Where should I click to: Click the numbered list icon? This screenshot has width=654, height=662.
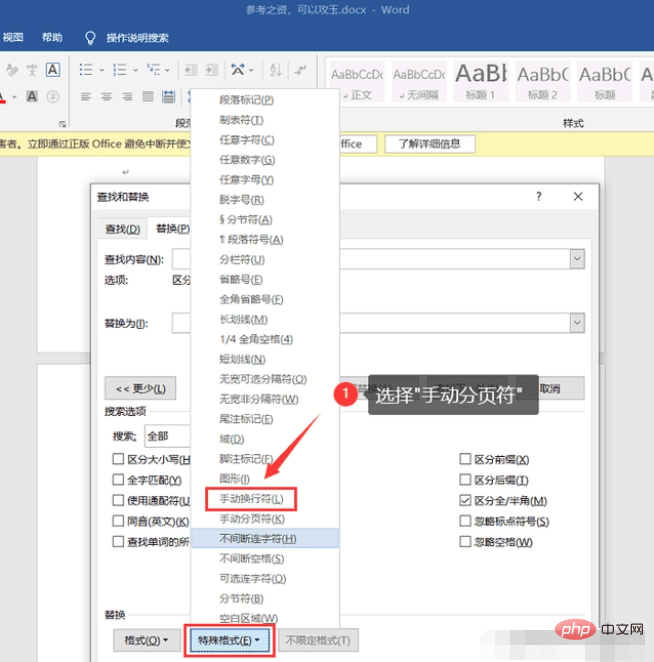[120, 70]
